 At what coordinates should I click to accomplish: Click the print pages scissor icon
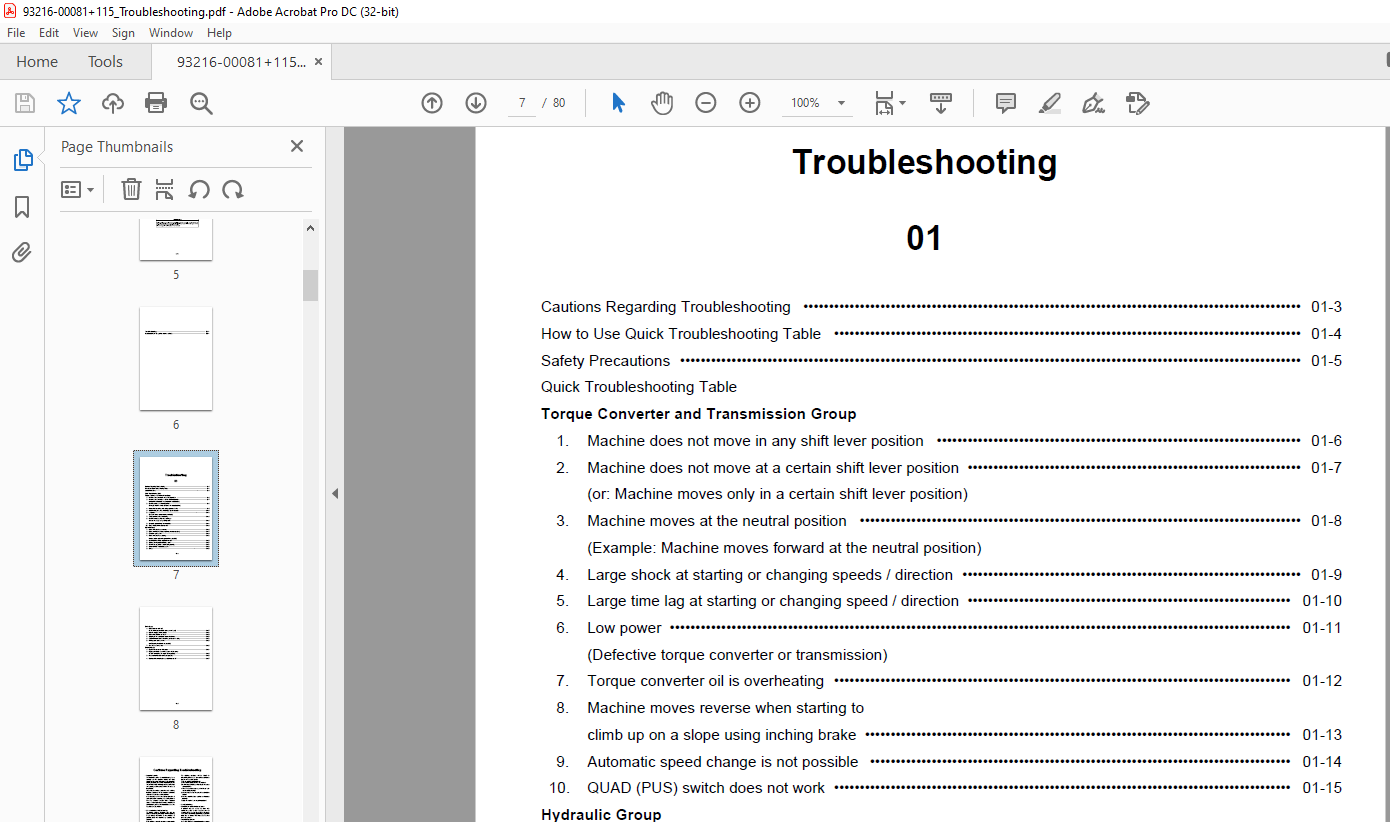click(165, 189)
